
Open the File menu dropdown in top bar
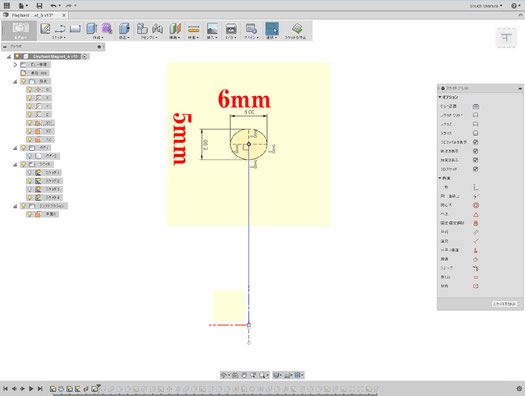click(x=23, y=5)
